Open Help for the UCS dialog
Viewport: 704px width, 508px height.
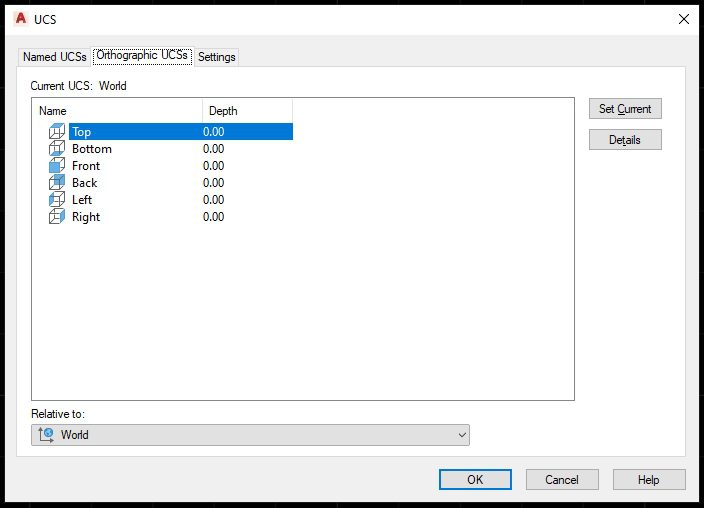(649, 480)
